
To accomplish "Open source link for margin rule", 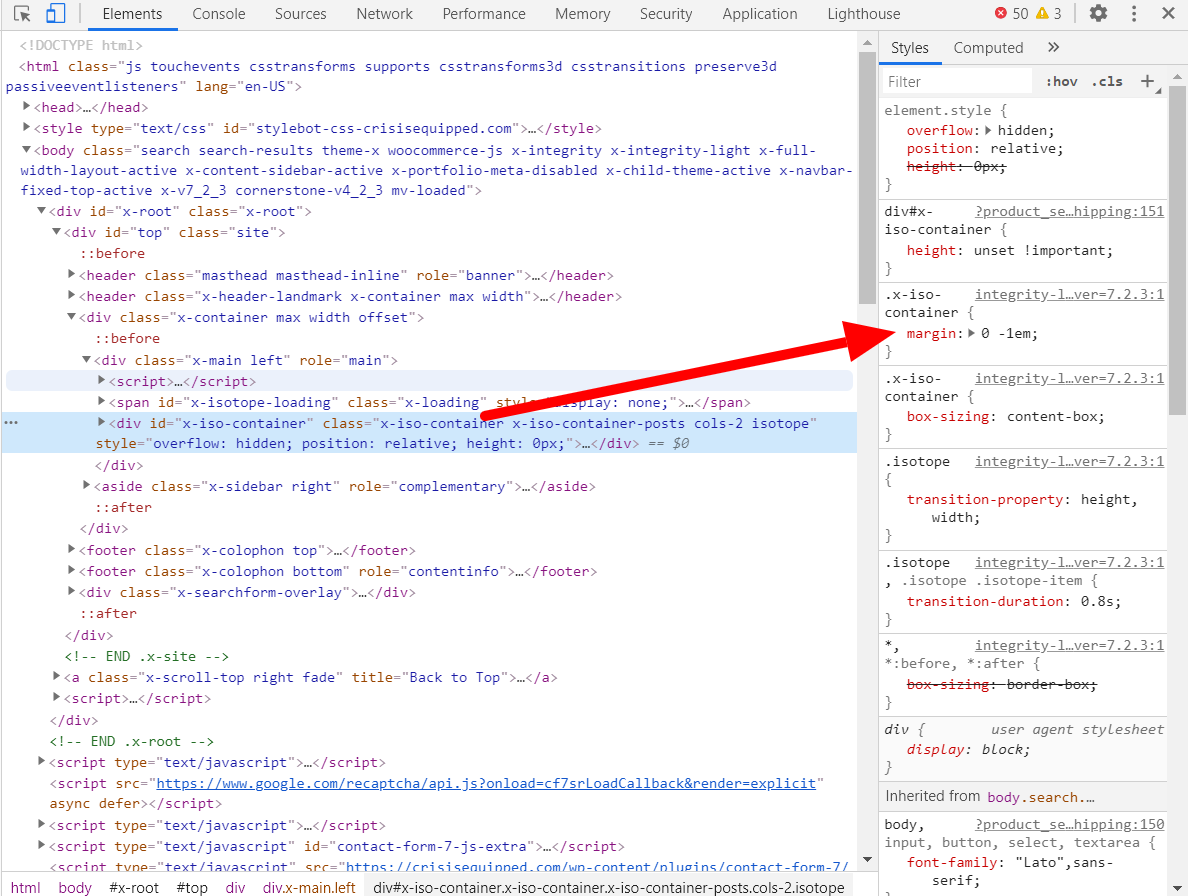I will (1069, 295).
